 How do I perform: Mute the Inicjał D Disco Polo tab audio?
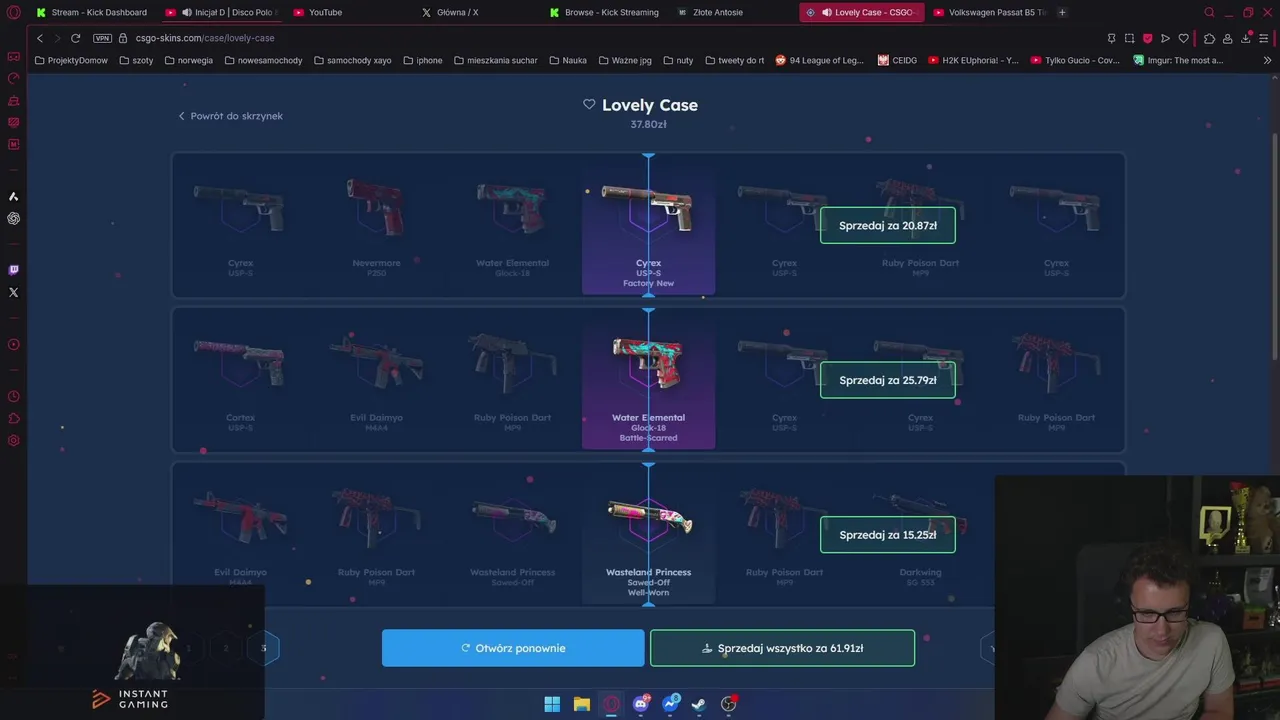[x=187, y=12]
